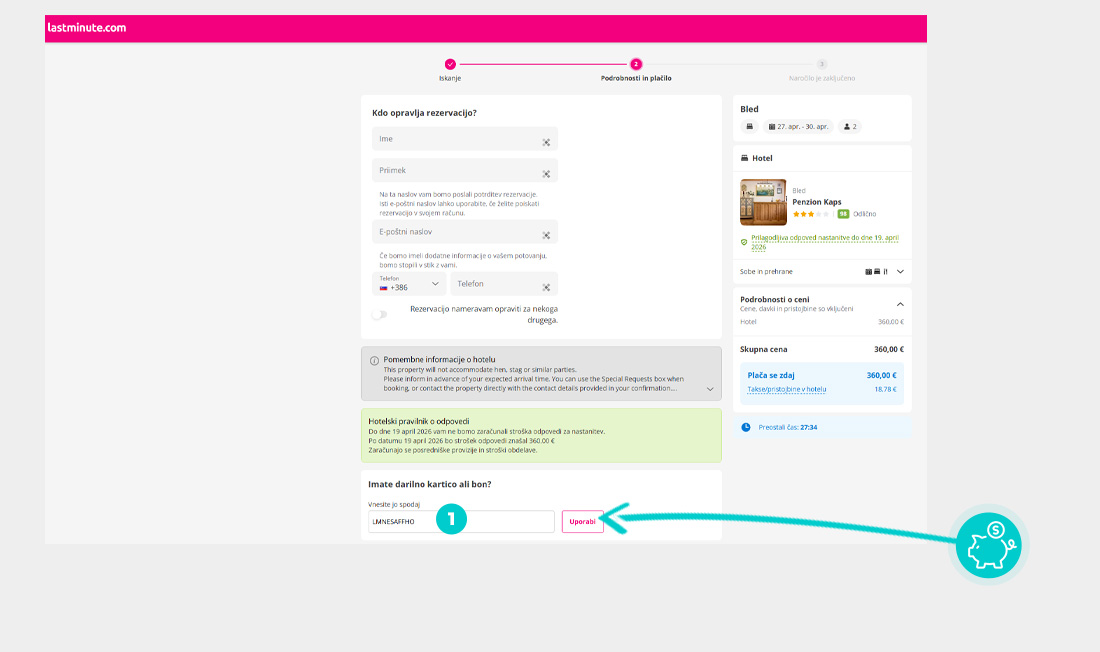Click the completed Iskanje step checkmark

coord(450,64)
